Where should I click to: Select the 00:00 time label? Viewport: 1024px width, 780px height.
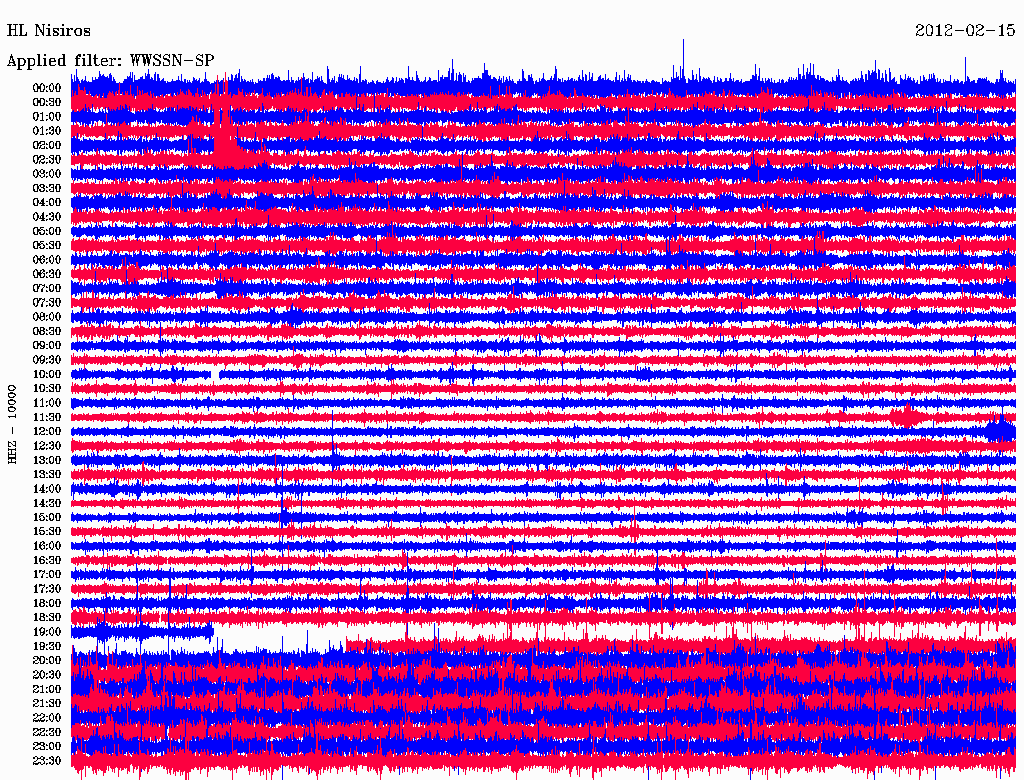pyautogui.click(x=47, y=88)
